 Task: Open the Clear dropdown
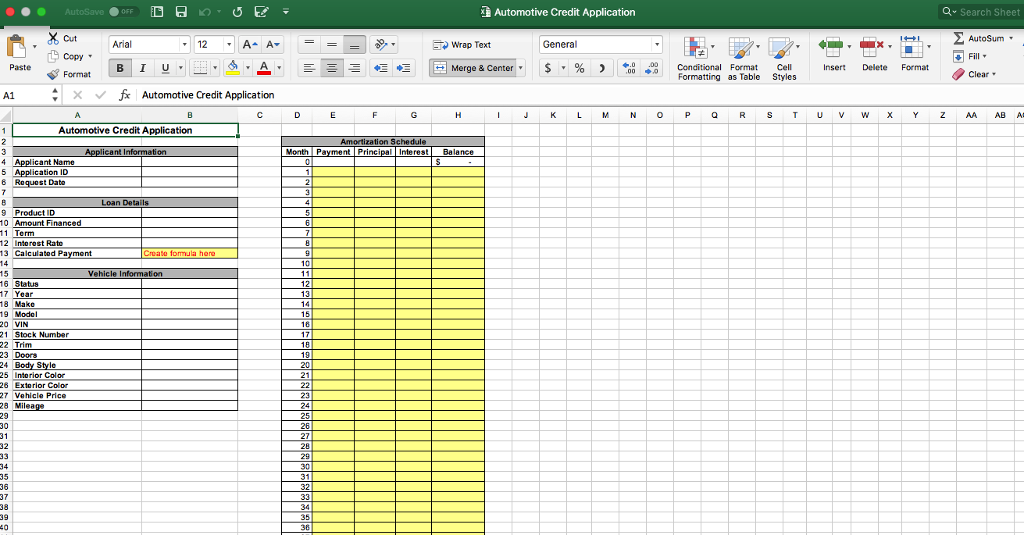click(x=974, y=74)
